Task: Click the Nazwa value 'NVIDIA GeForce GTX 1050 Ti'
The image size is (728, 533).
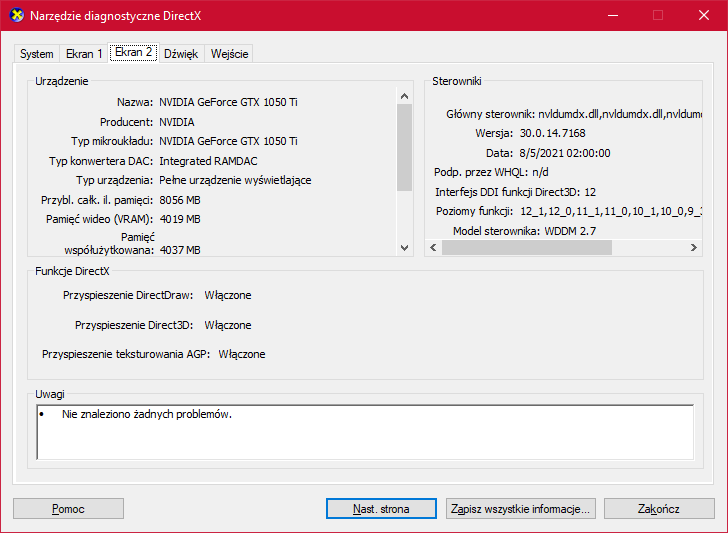Action: click(228, 102)
